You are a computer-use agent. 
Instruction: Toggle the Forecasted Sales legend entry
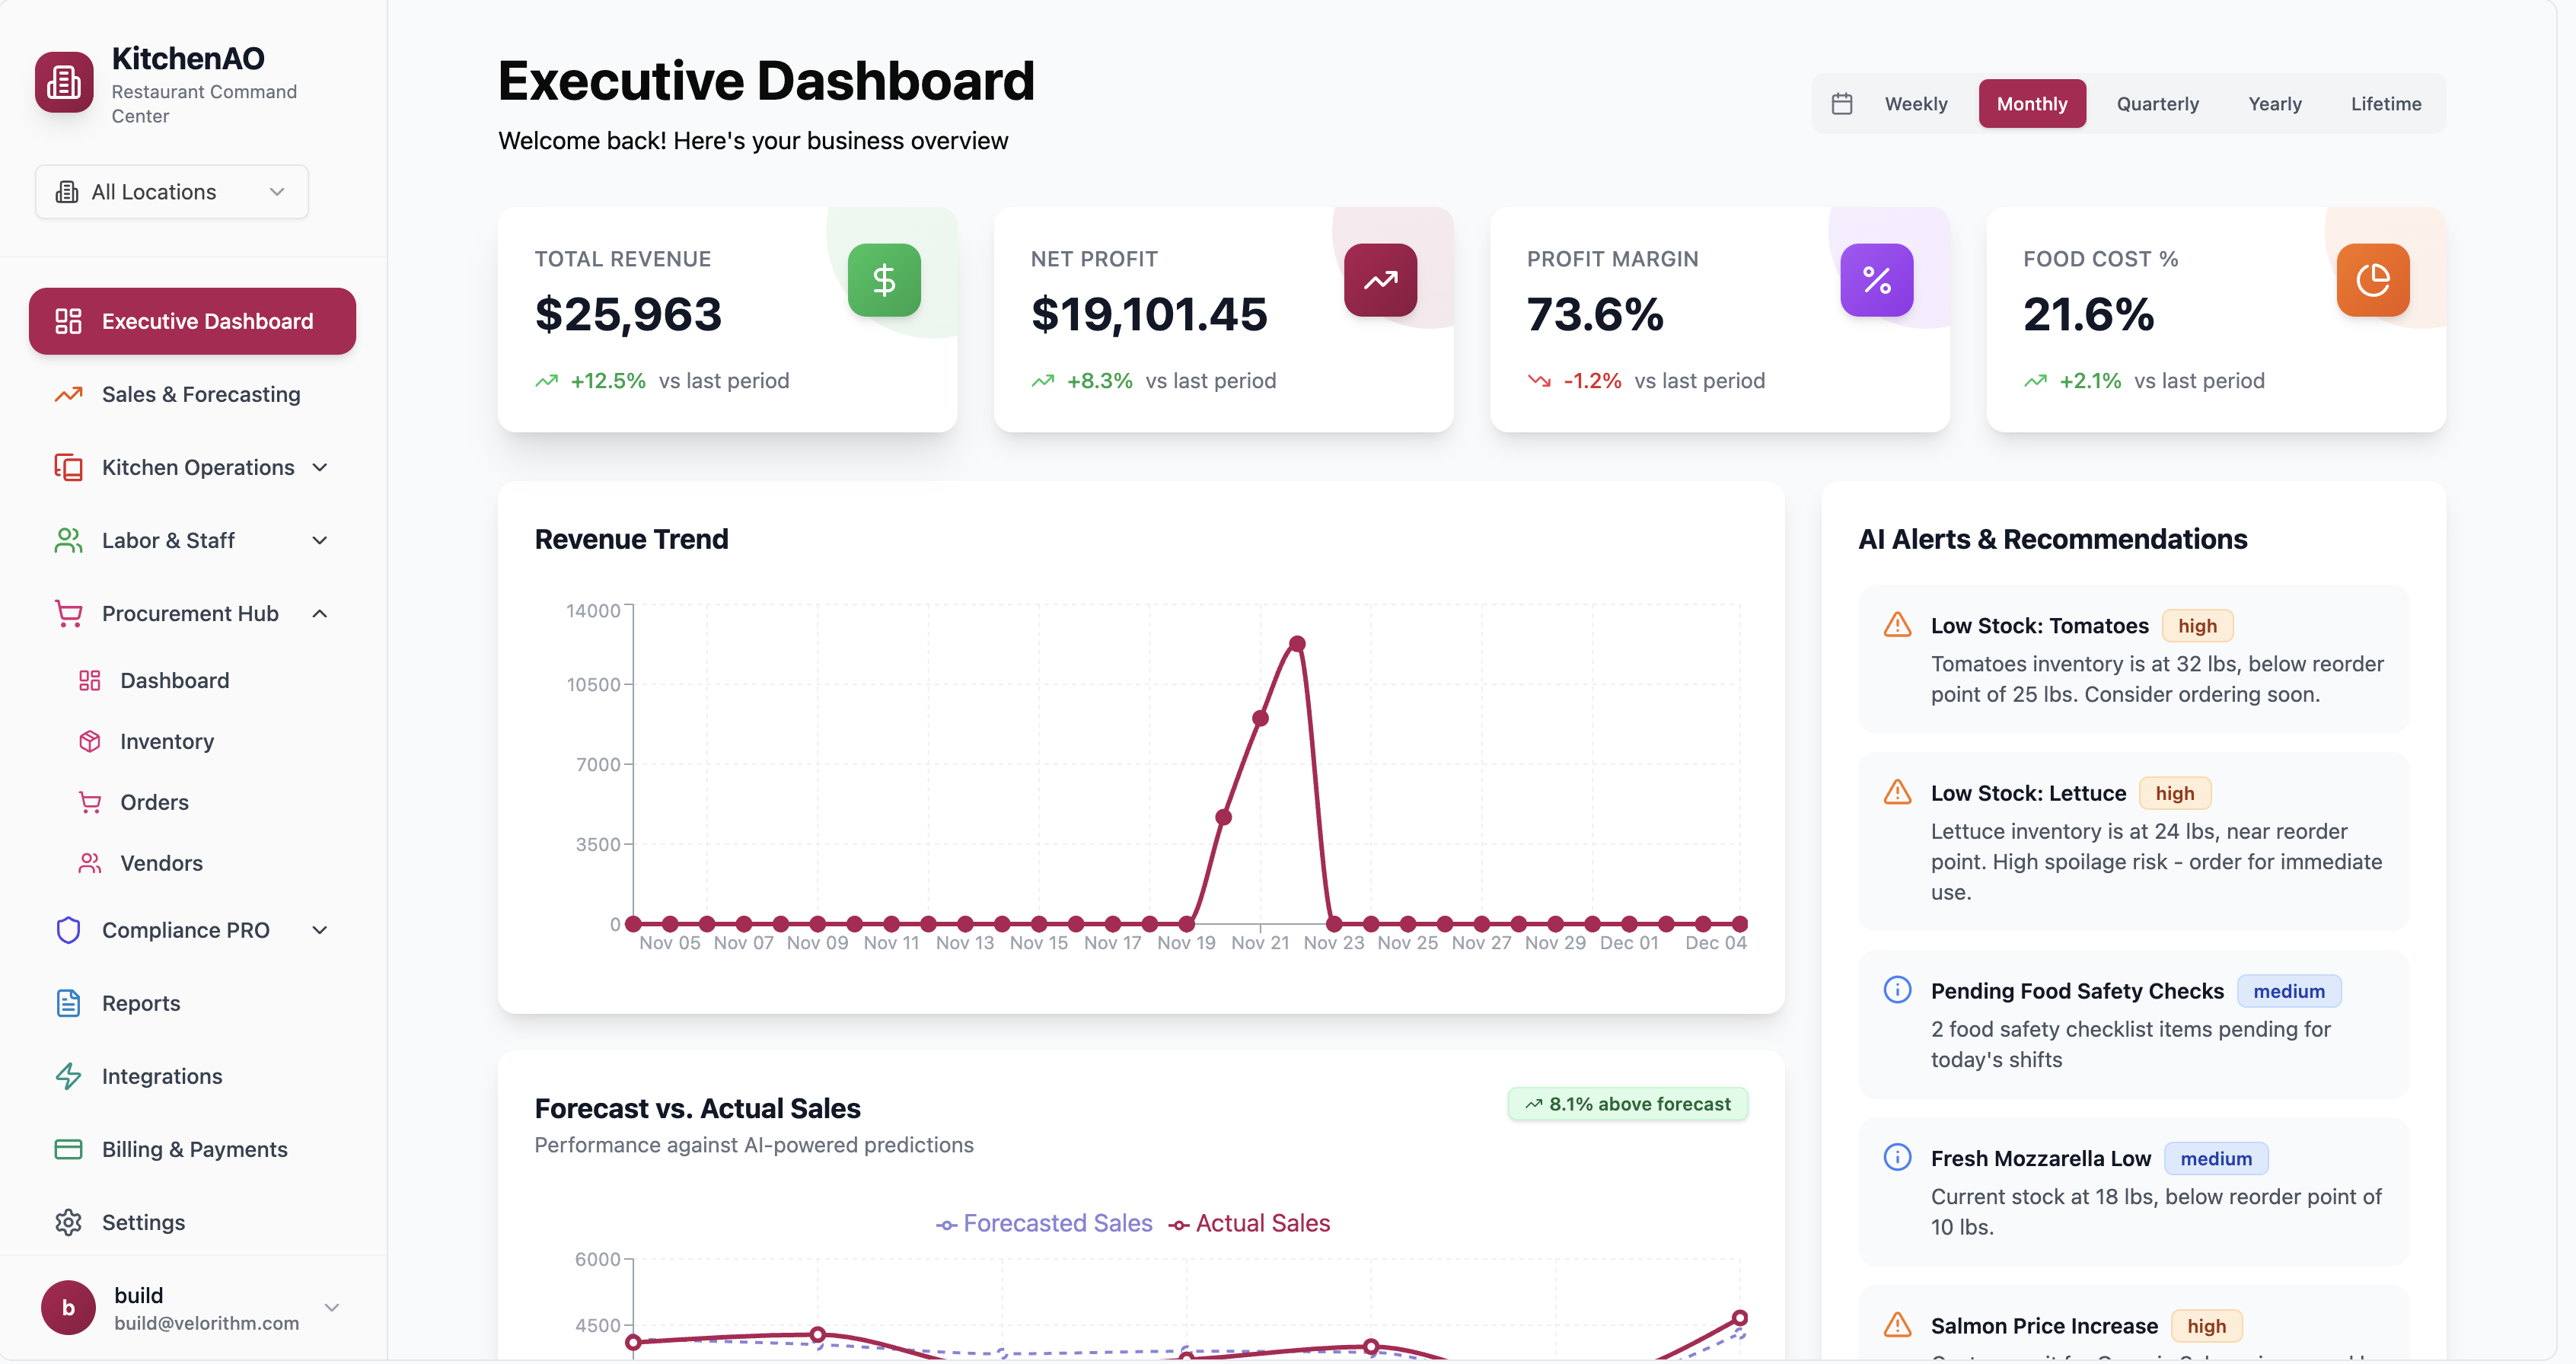click(1044, 1222)
